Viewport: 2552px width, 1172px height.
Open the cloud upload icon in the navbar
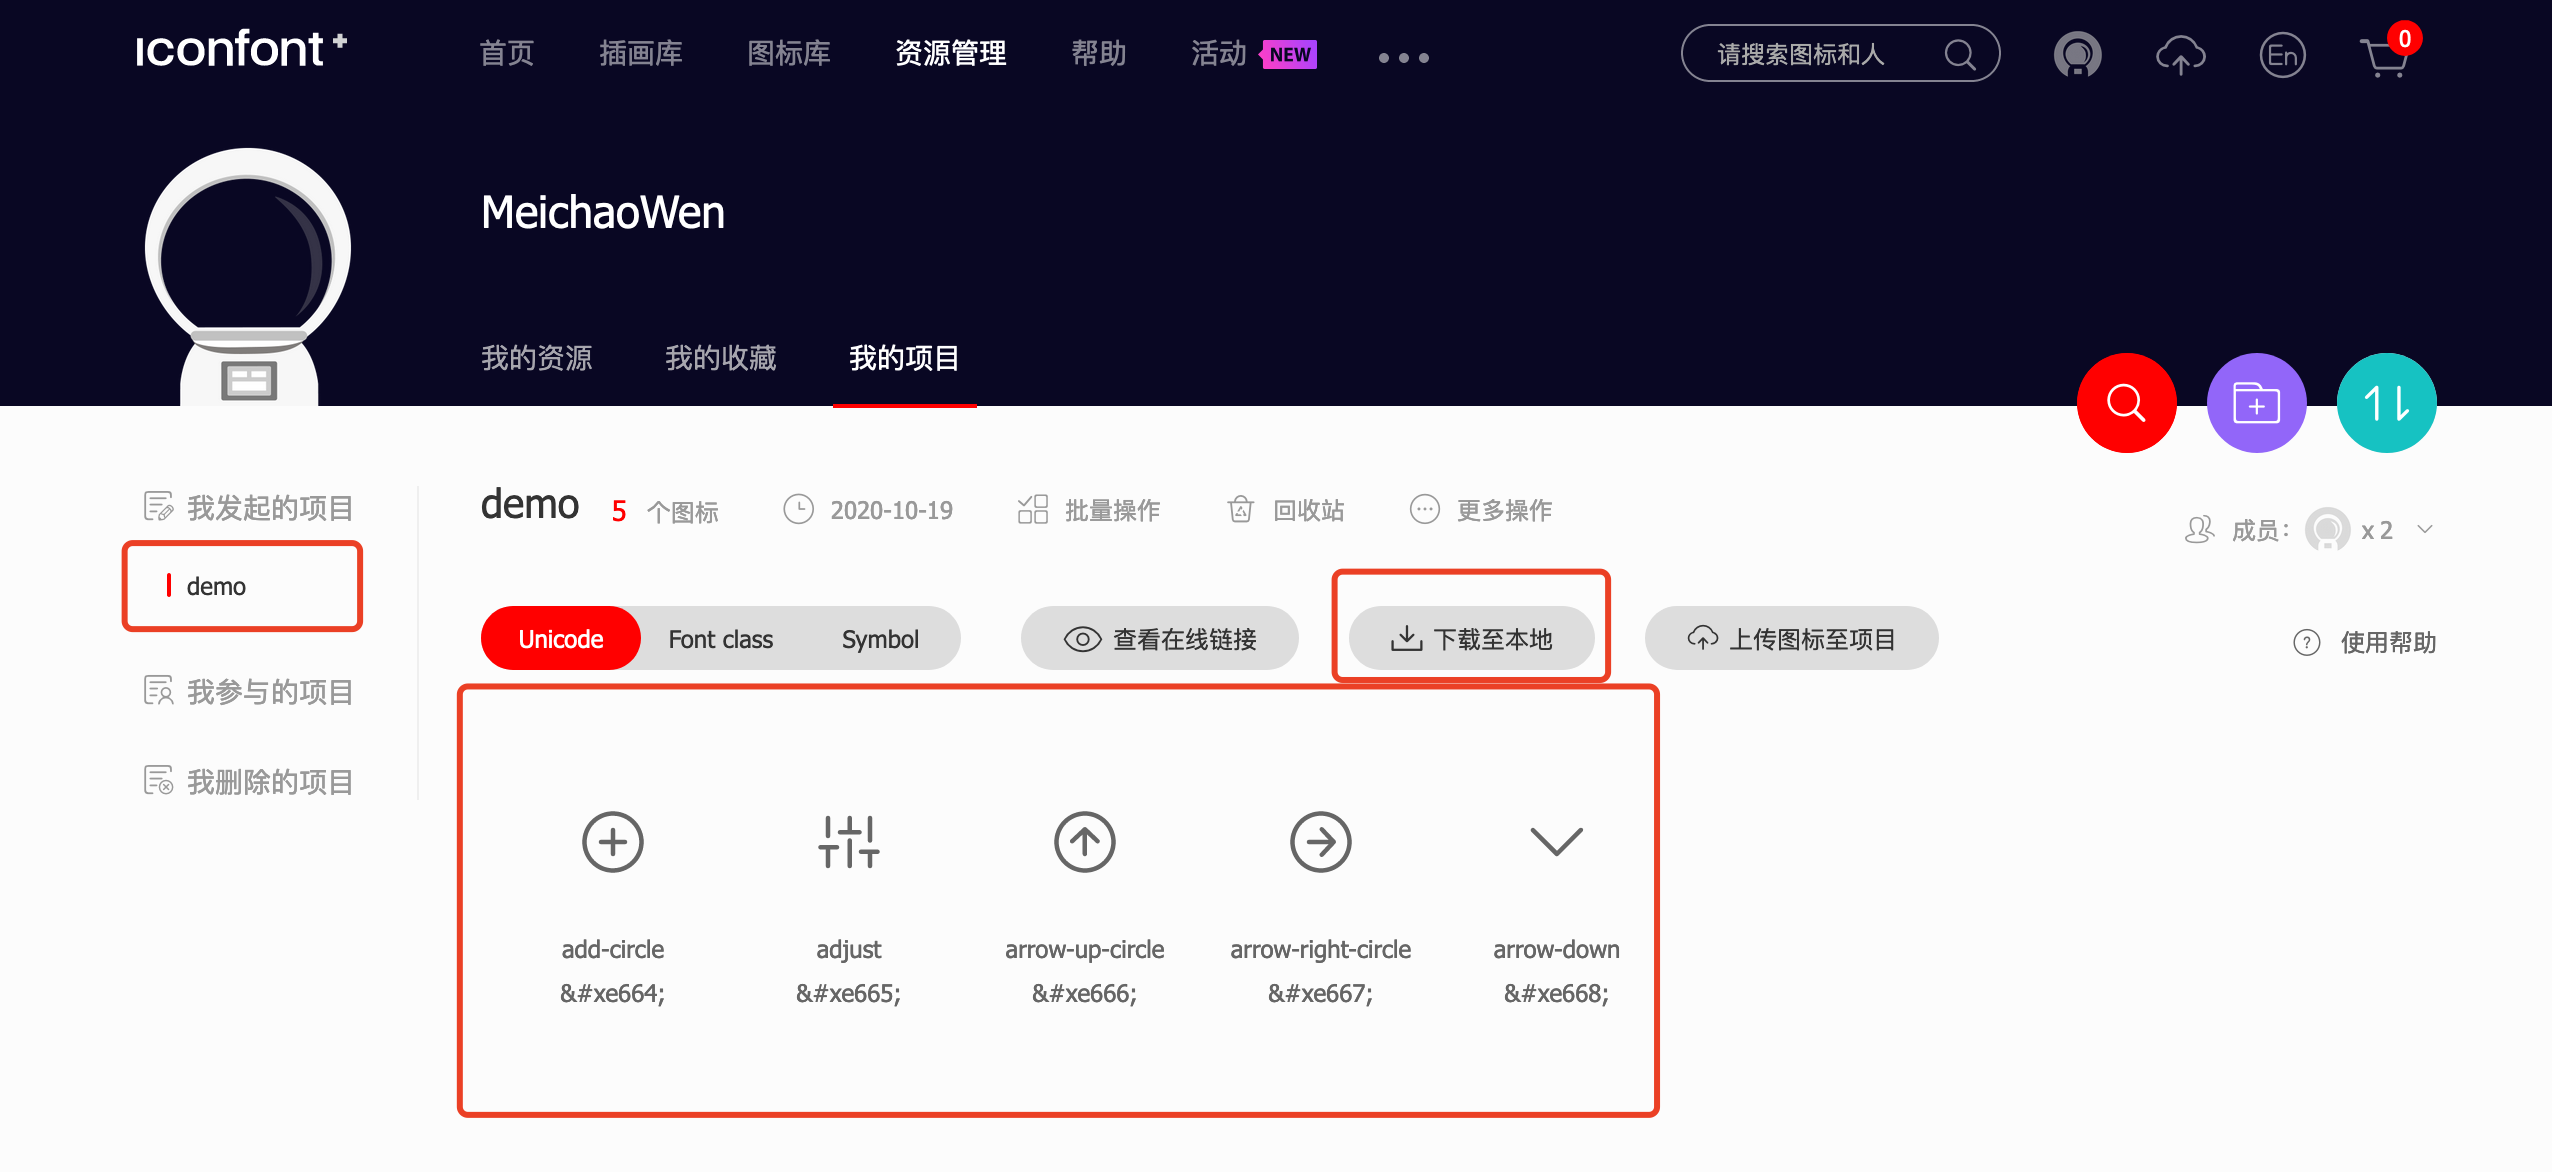click(x=2180, y=55)
